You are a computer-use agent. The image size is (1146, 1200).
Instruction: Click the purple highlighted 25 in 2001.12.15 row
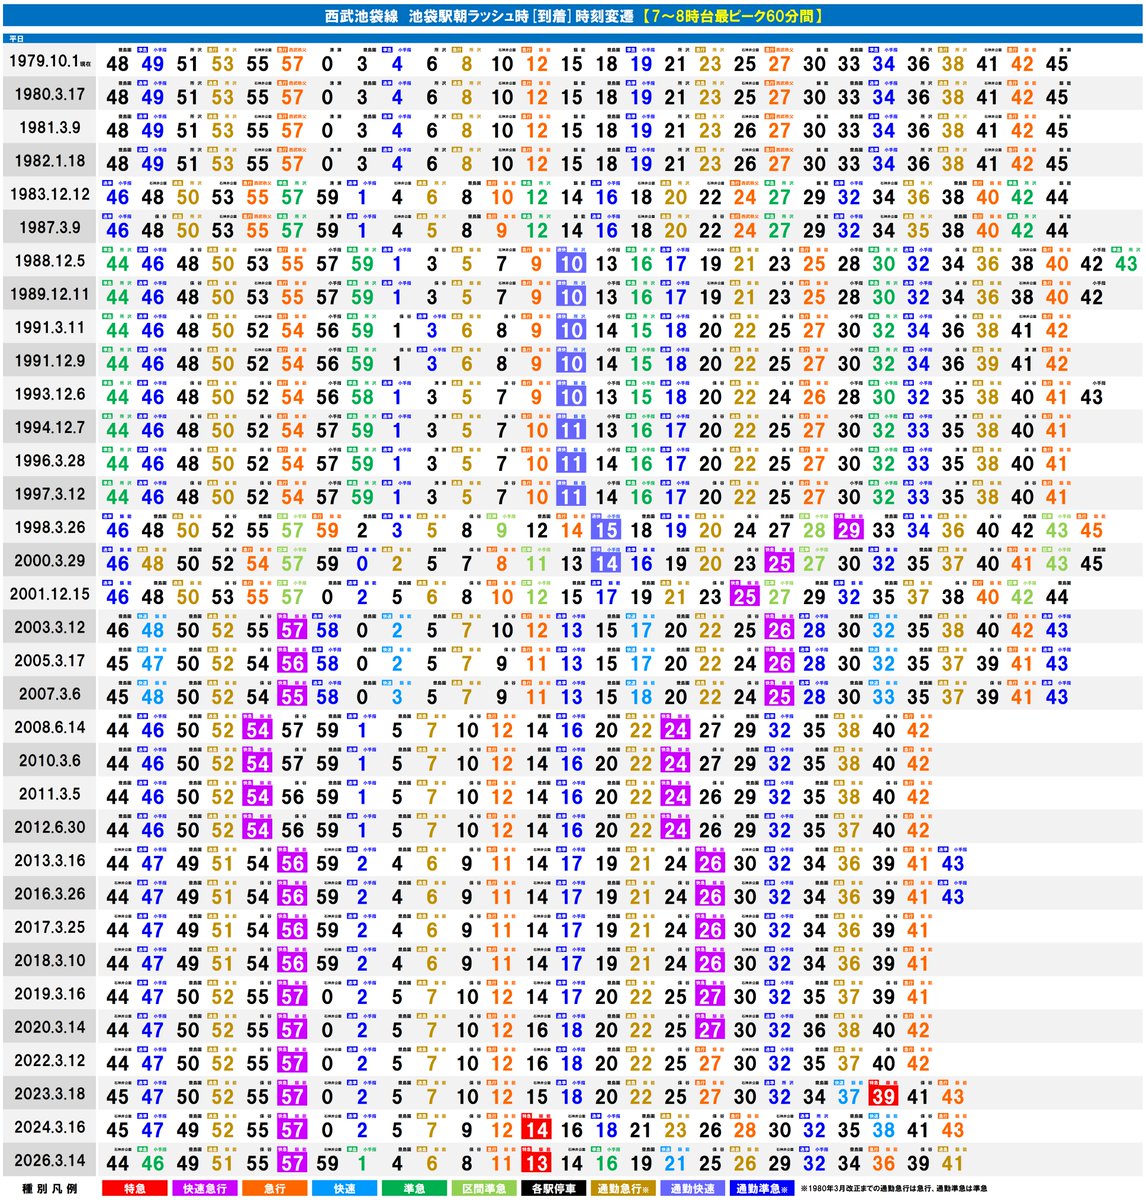point(744,597)
